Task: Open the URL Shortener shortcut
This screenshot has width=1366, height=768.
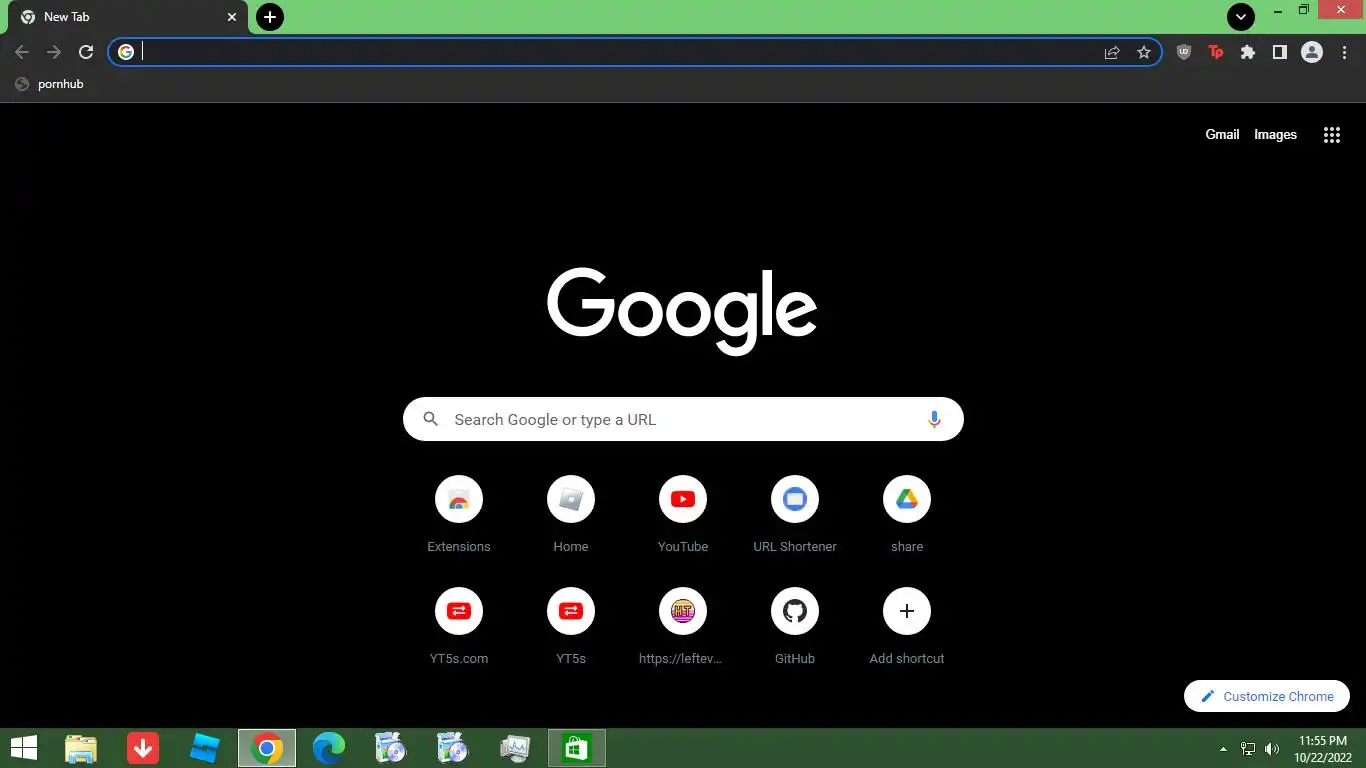Action: (795, 514)
